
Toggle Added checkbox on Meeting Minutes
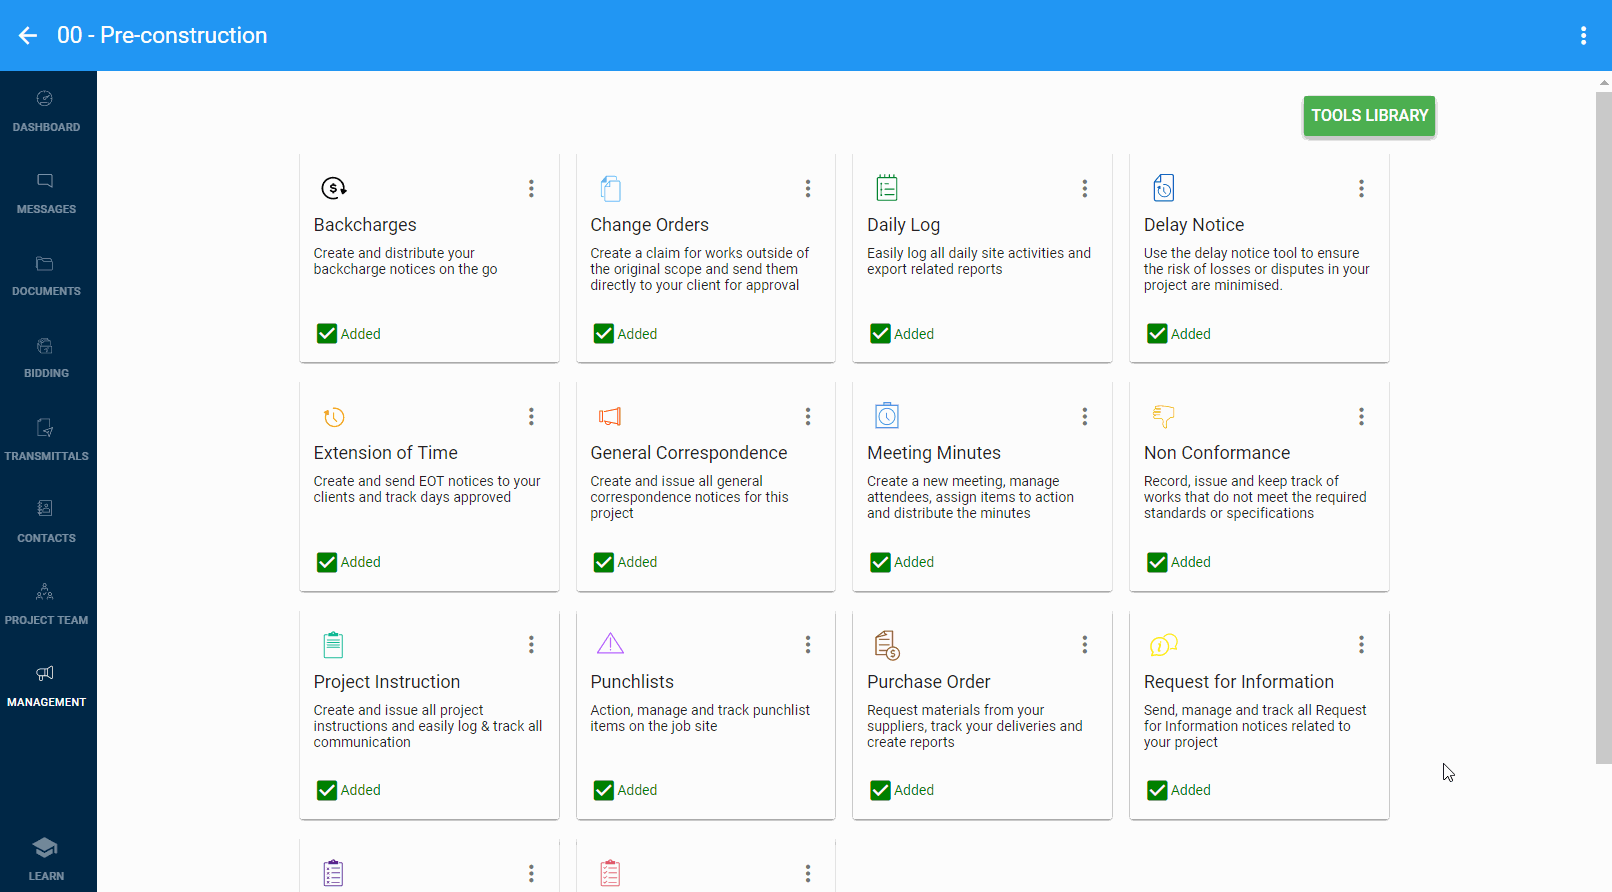coord(880,562)
